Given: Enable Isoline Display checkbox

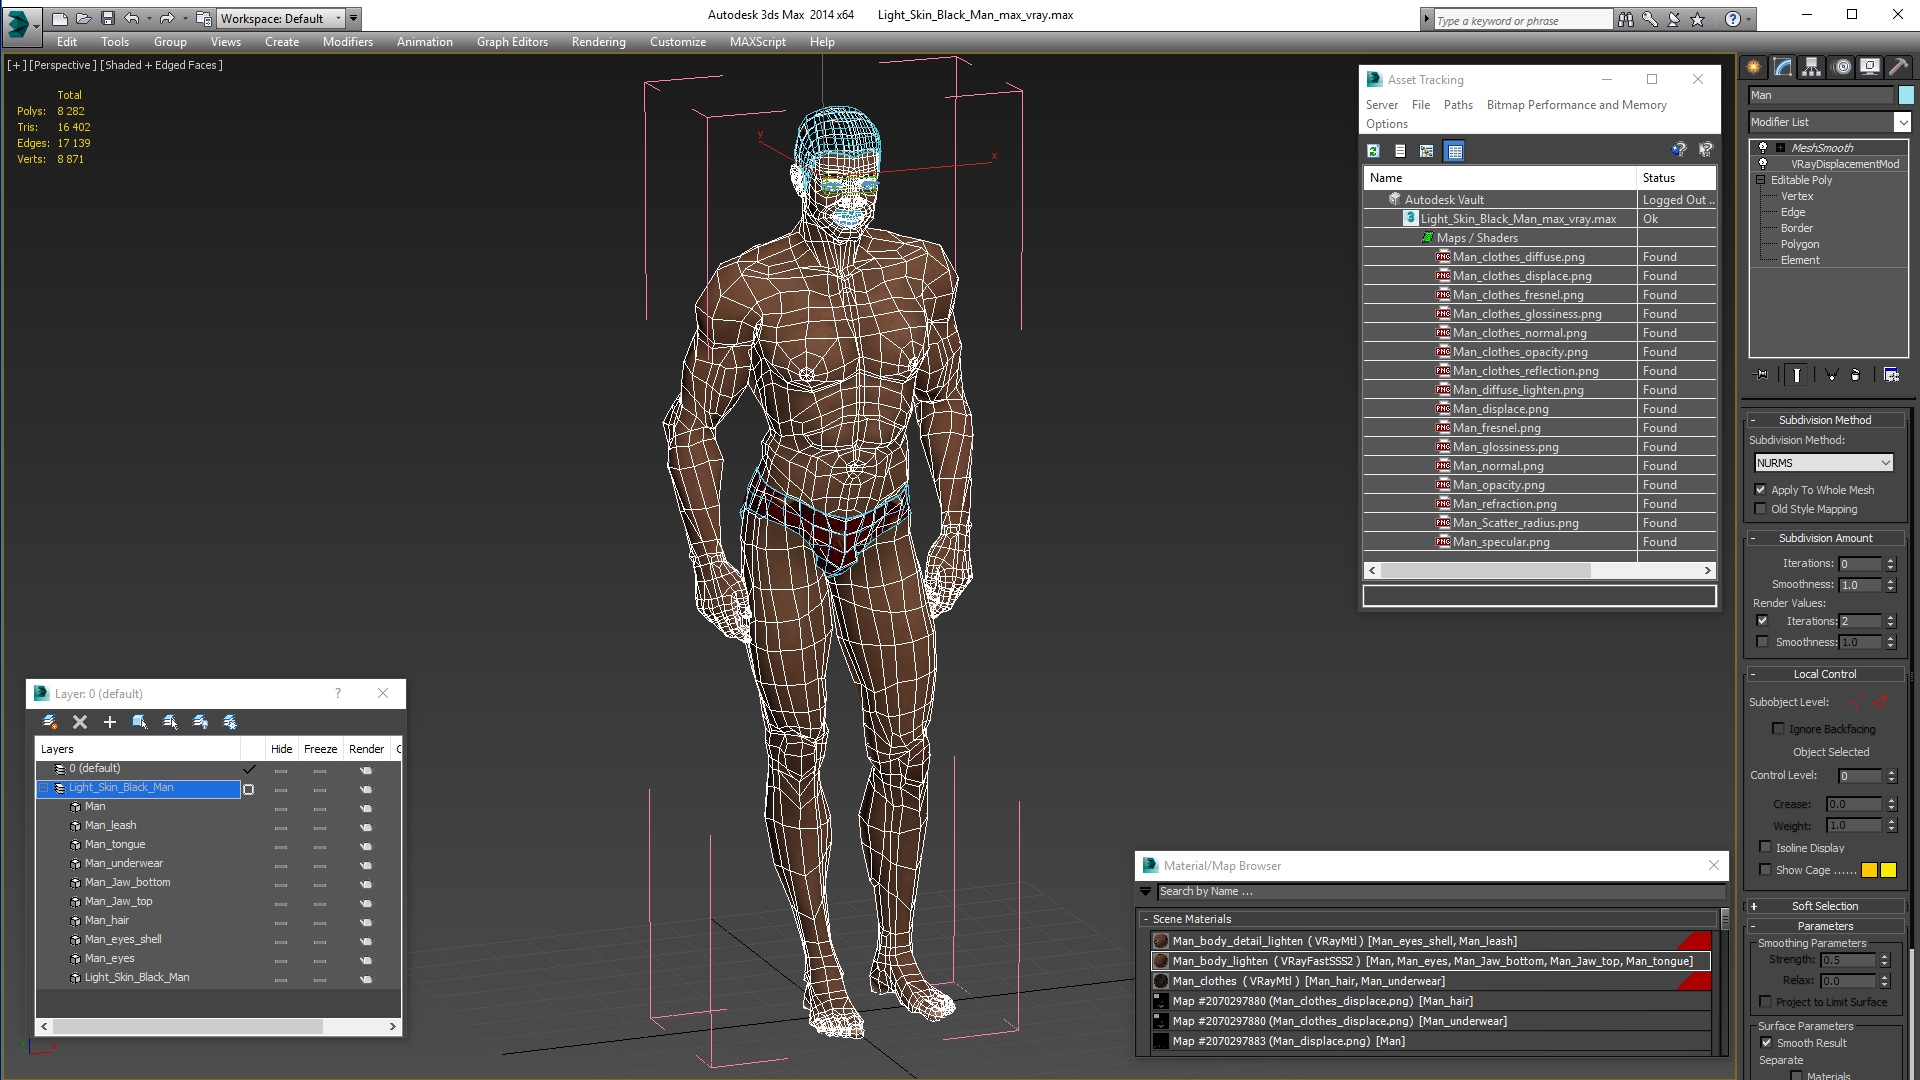Looking at the screenshot, I should pos(1765,848).
